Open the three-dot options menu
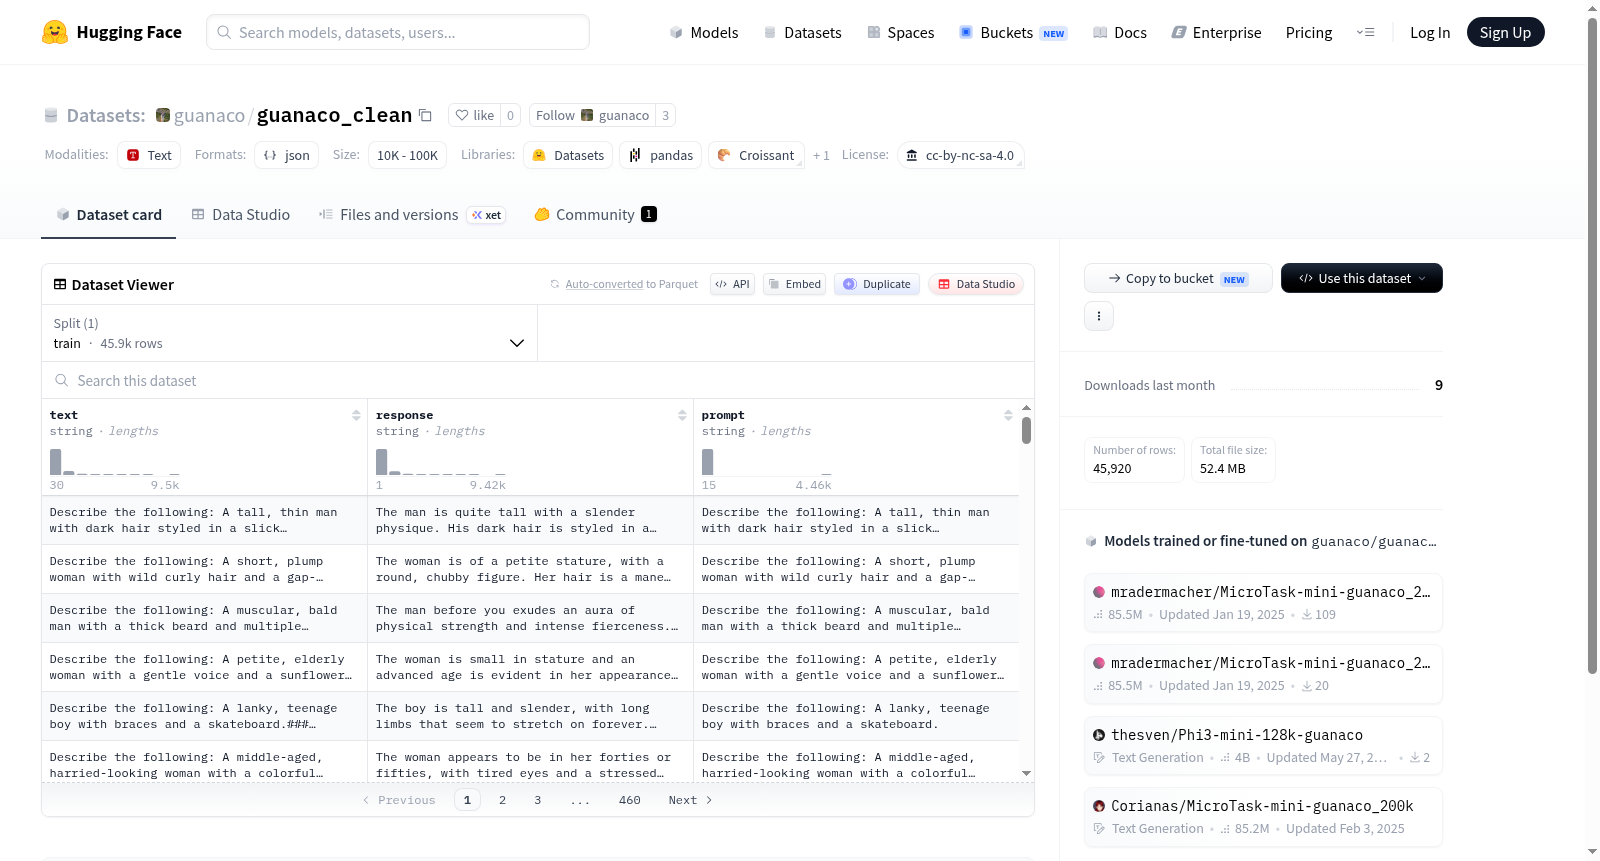 pos(1099,316)
